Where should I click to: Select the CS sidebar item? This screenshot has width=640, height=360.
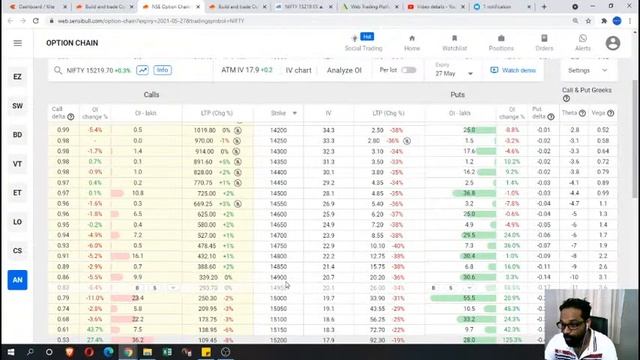pyautogui.click(x=17, y=251)
